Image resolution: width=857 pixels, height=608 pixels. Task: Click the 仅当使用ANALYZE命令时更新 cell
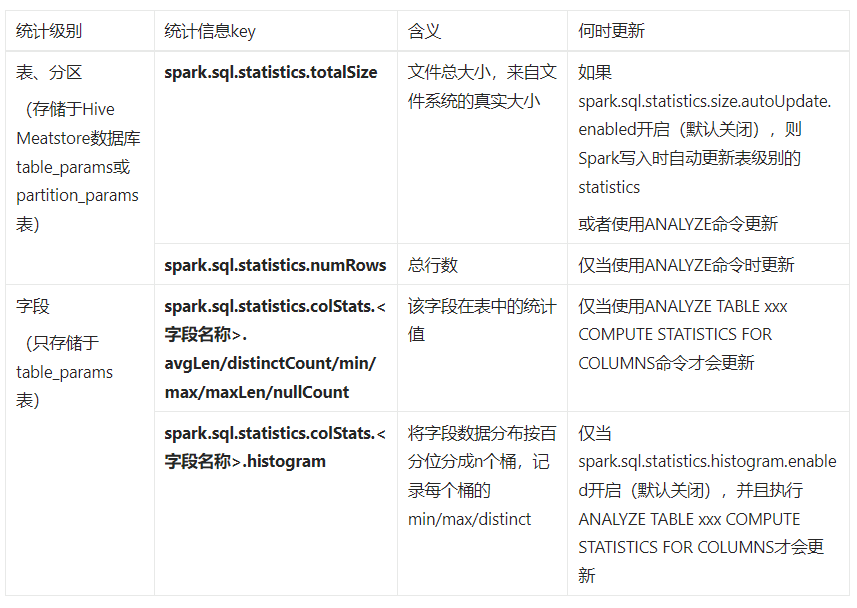click(687, 265)
